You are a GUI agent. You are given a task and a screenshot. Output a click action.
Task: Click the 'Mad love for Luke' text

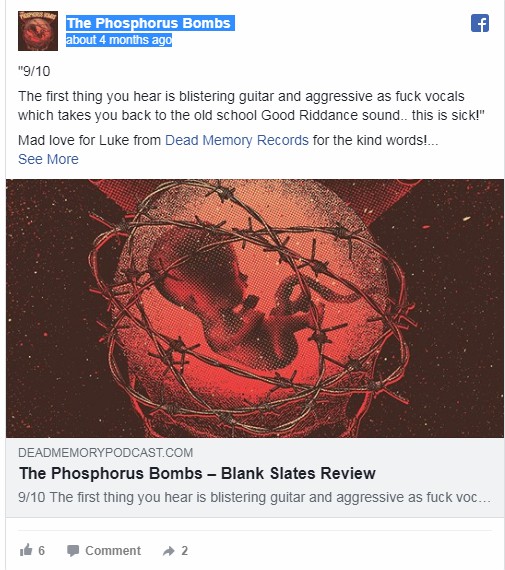(89, 140)
